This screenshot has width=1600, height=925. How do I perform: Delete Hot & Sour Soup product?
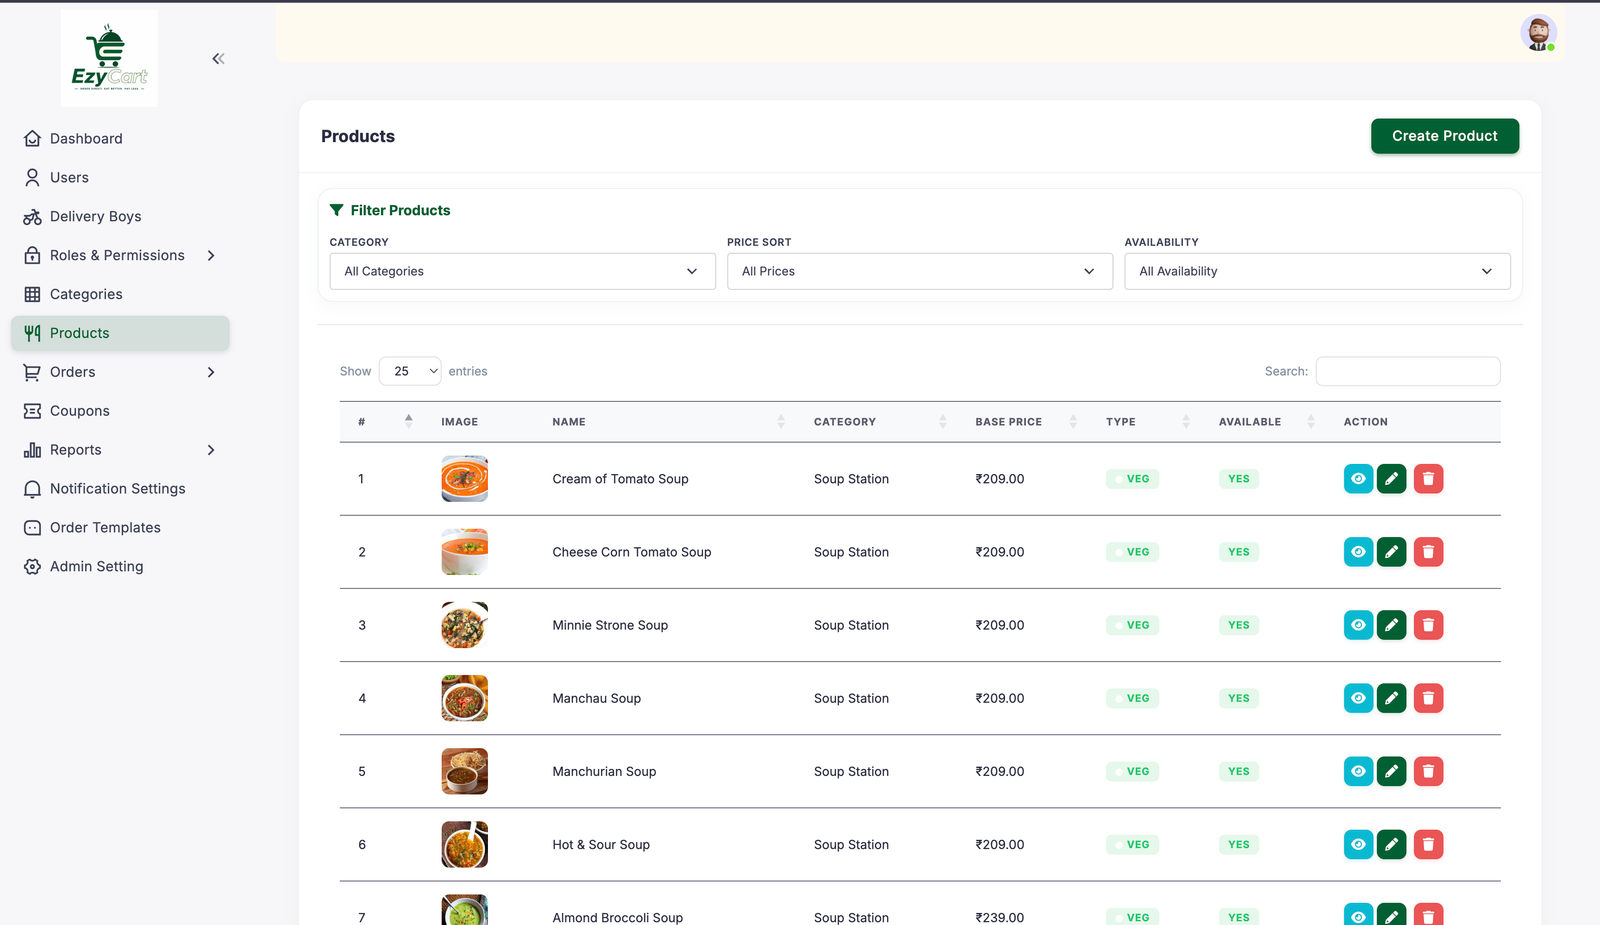click(1428, 844)
